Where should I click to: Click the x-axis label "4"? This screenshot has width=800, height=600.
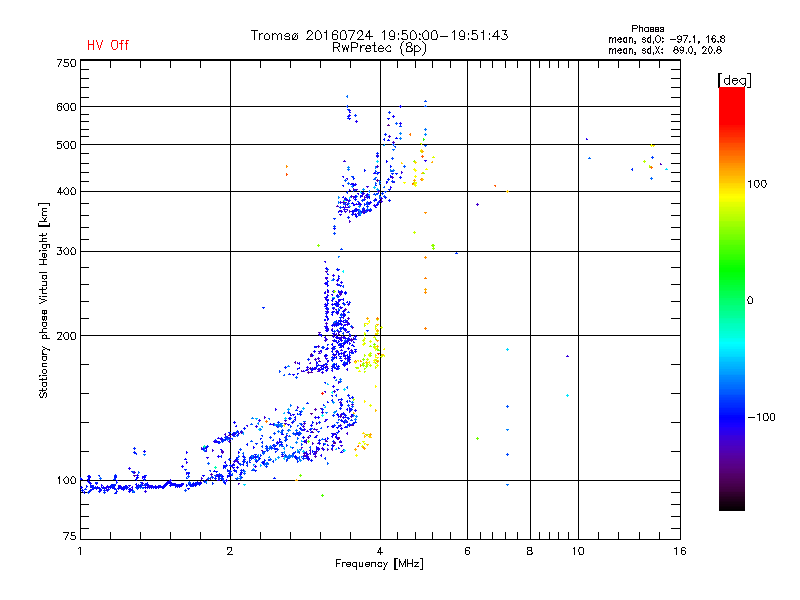pyautogui.click(x=380, y=551)
